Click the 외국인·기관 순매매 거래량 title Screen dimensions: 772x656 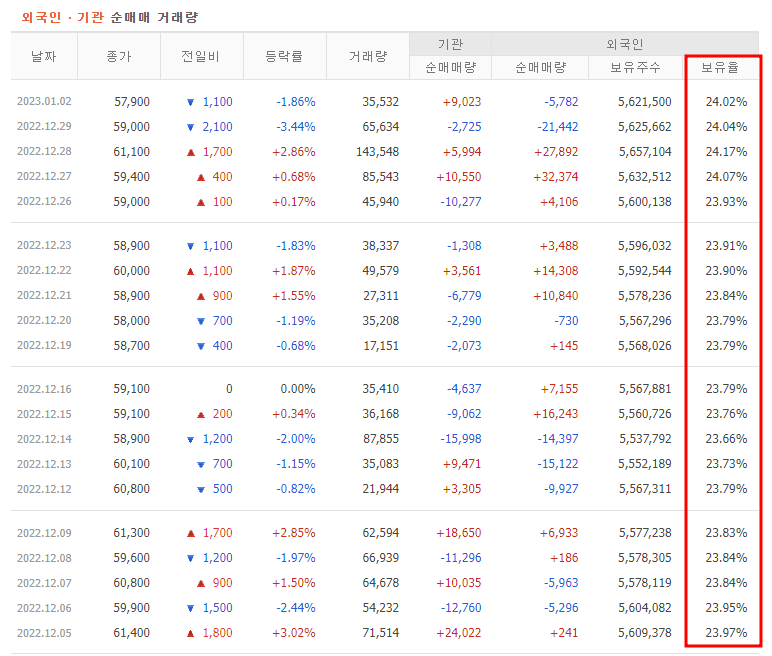pyautogui.click(x=110, y=18)
